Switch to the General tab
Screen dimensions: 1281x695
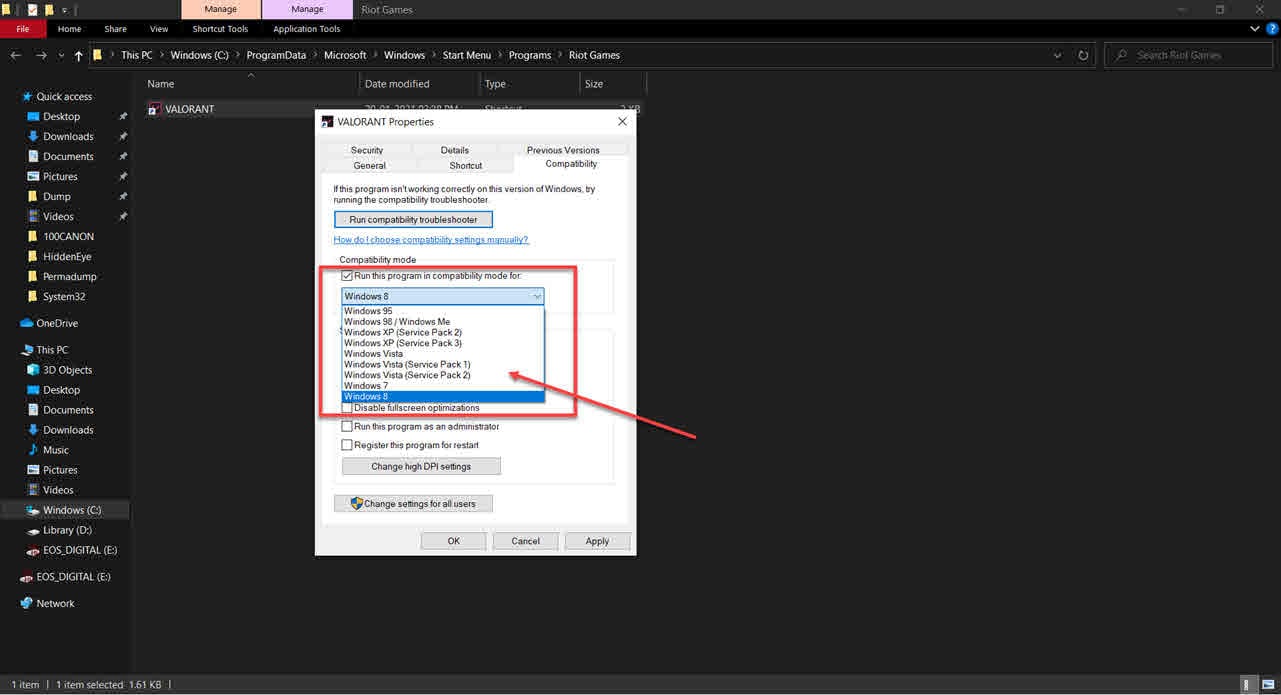(369, 166)
